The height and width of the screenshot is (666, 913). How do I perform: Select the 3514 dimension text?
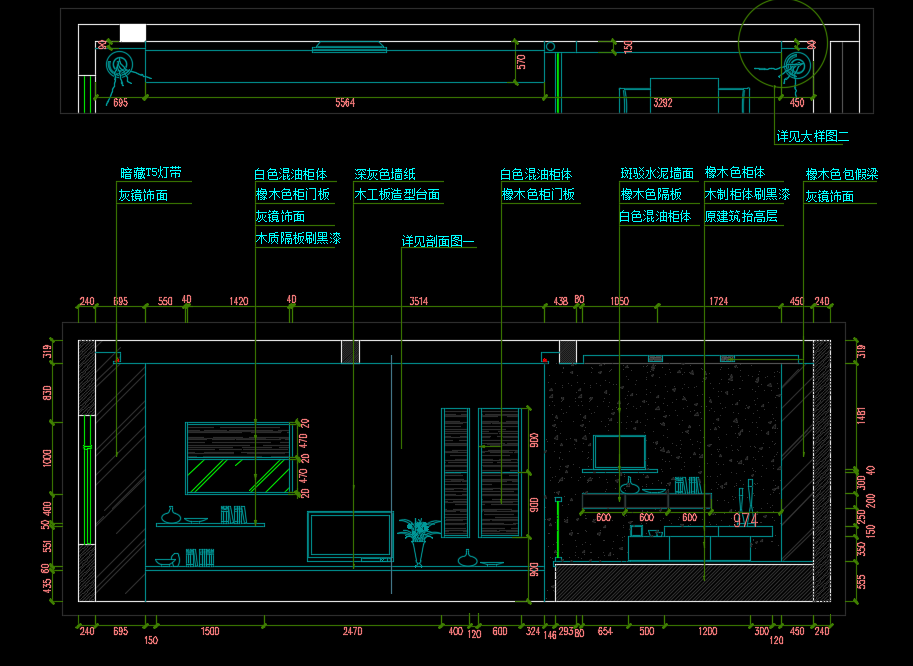(419, 301)
